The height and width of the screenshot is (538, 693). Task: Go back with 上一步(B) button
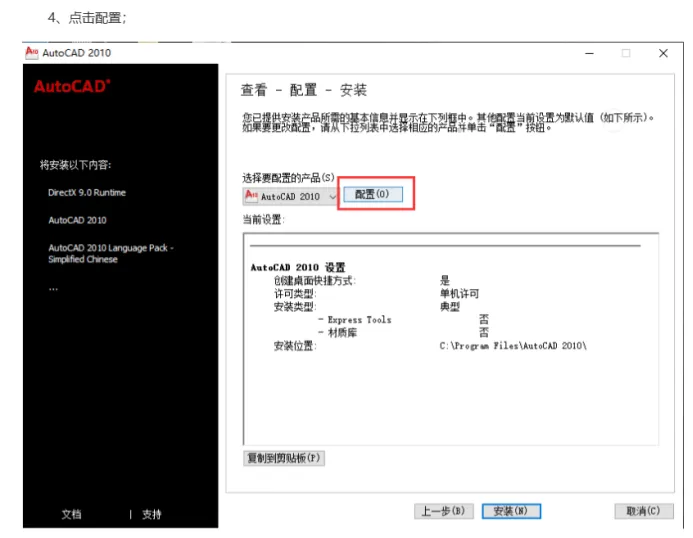click(x=443, y=511)
